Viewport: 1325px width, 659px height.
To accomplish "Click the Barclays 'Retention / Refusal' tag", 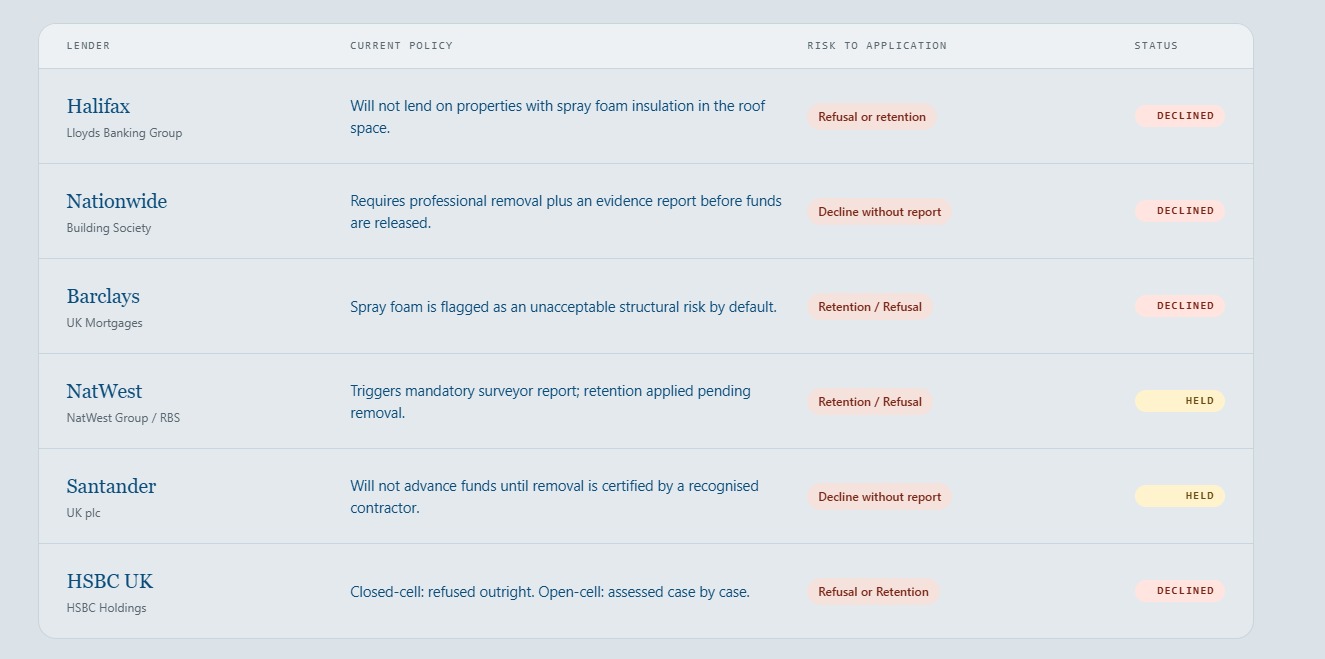I will coord(870,307).
